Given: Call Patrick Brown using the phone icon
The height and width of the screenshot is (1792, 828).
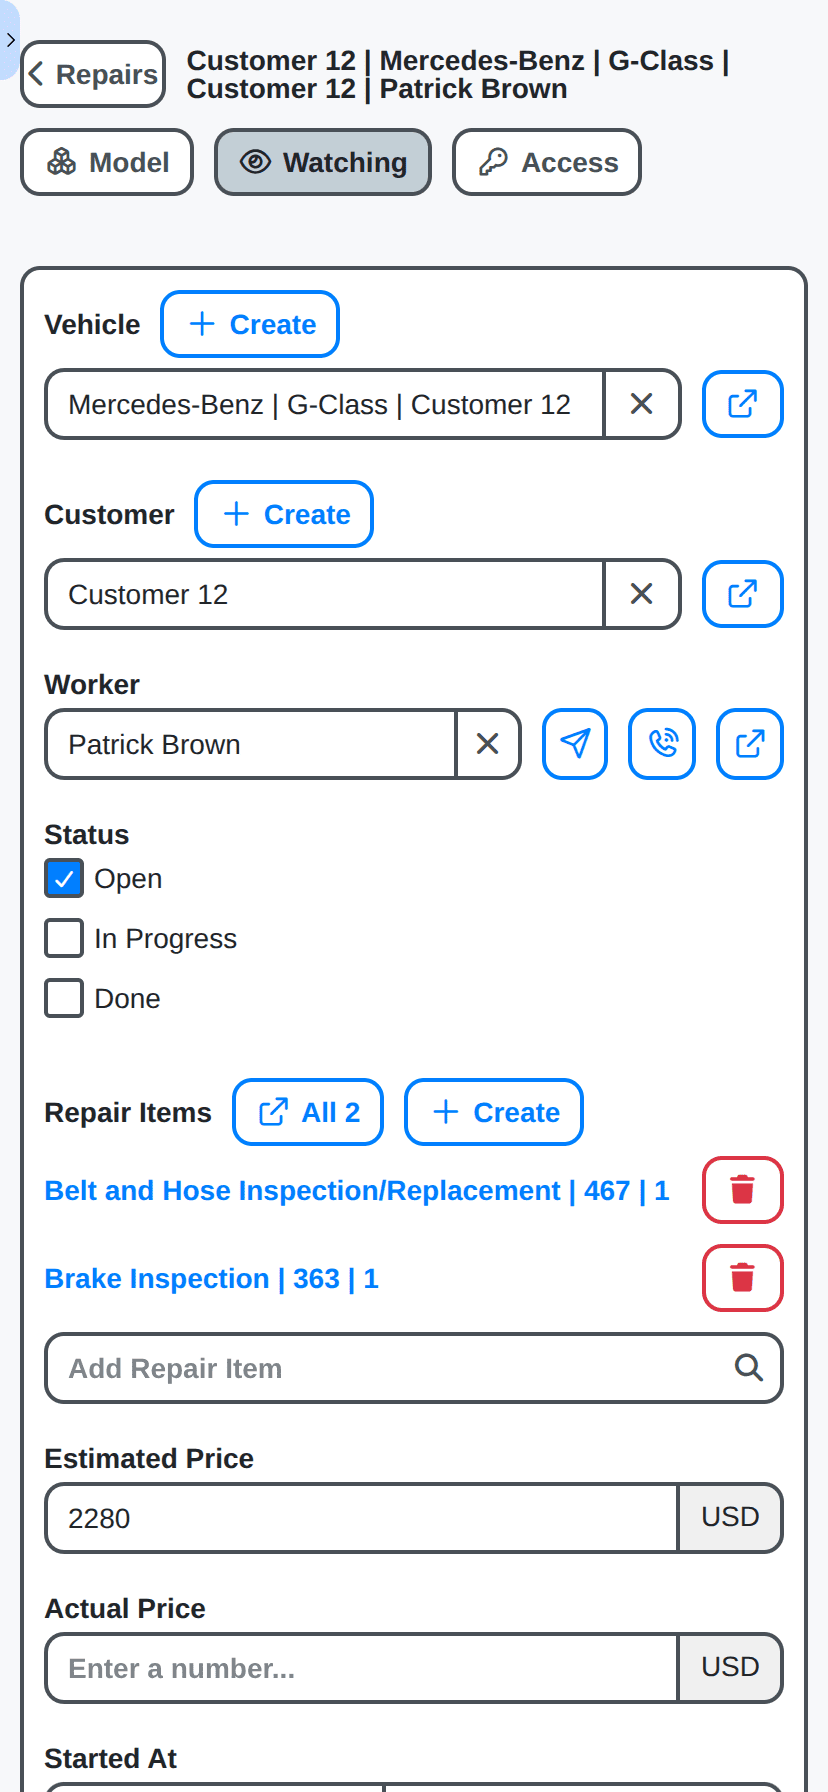Looking at the screenshot, I should pyautogui.click(x=662, y=744).
